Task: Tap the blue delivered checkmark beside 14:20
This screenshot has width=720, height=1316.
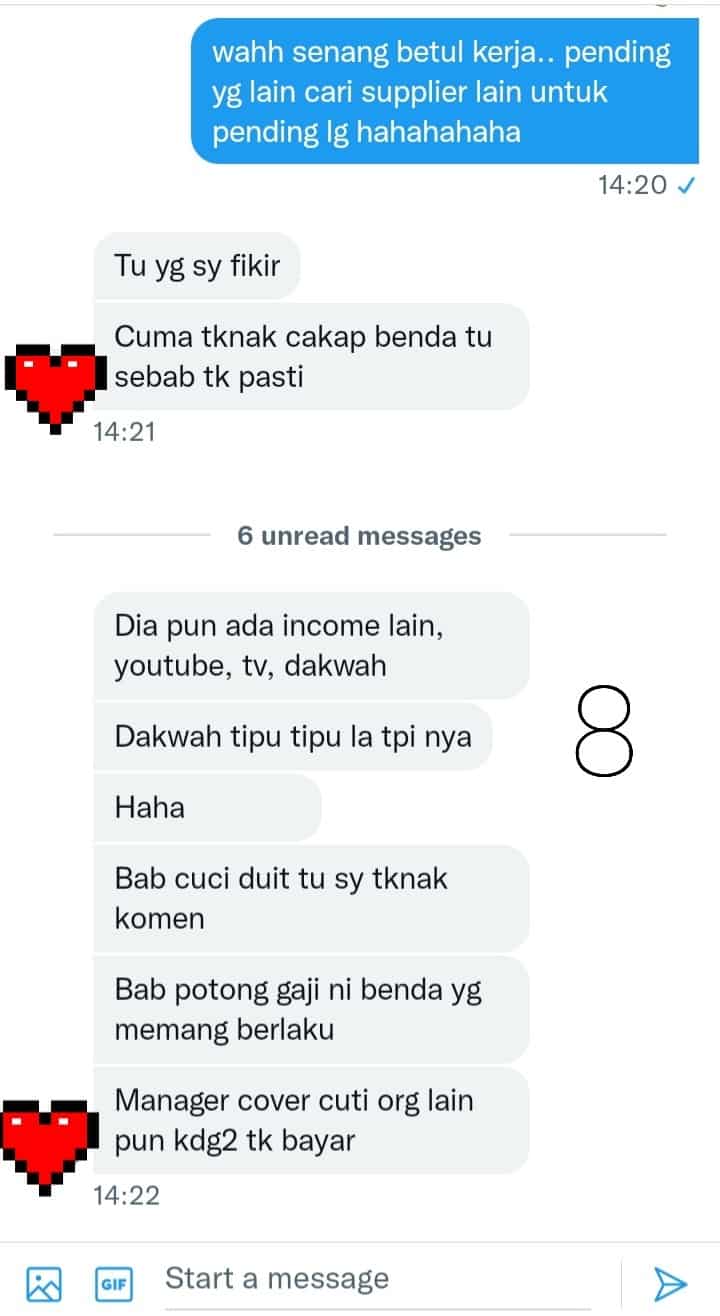Action: pos(686,185)
